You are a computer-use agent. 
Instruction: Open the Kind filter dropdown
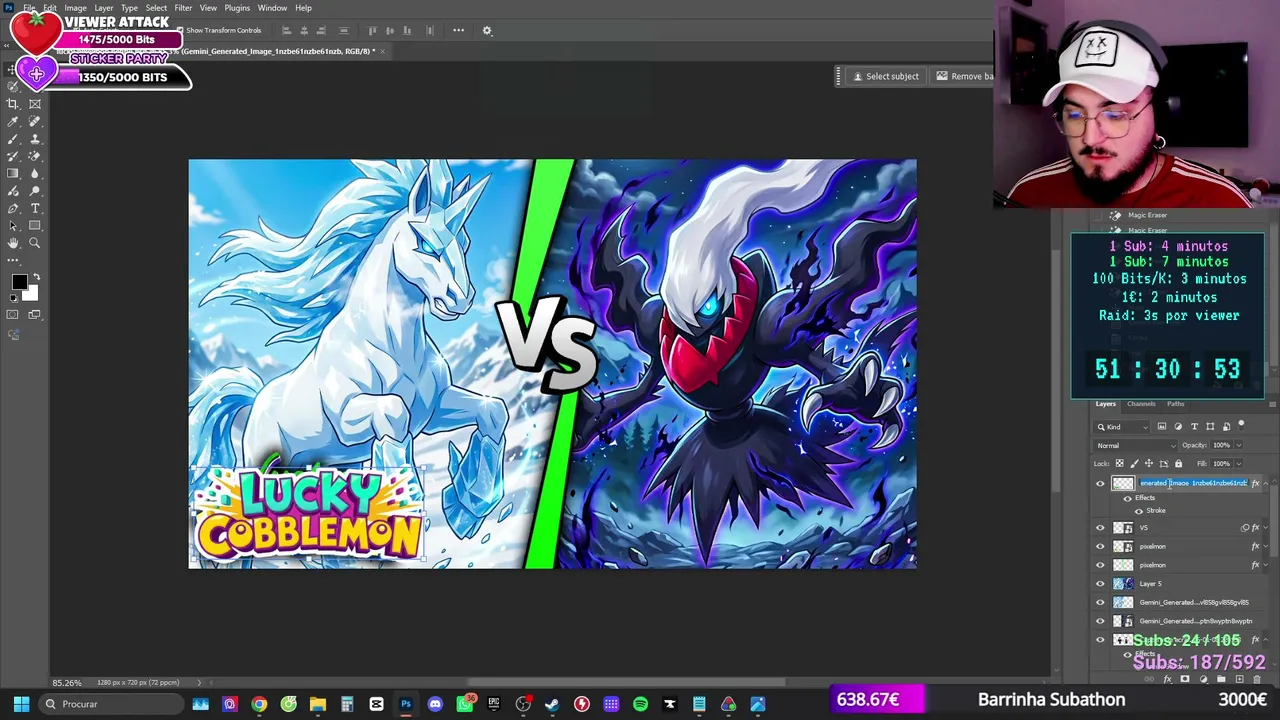point(1122,427)
